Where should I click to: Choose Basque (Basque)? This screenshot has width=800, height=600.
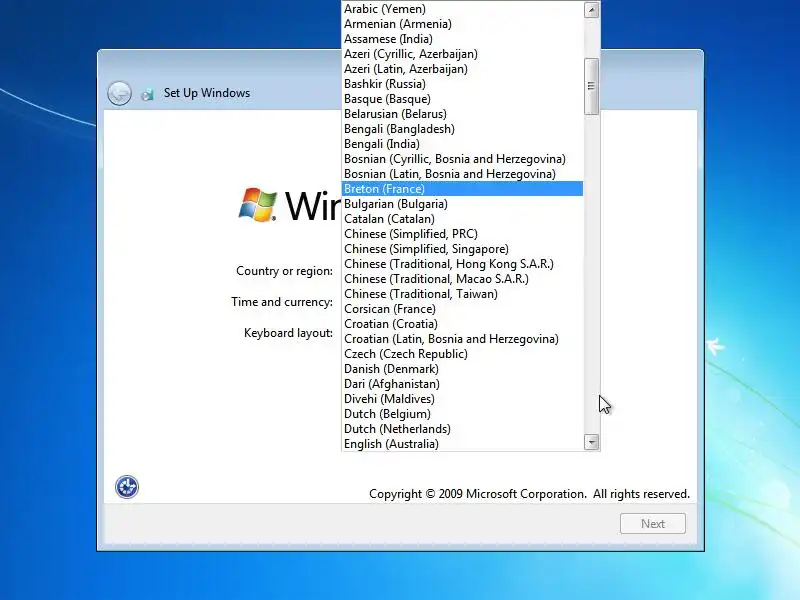point(462,99)
